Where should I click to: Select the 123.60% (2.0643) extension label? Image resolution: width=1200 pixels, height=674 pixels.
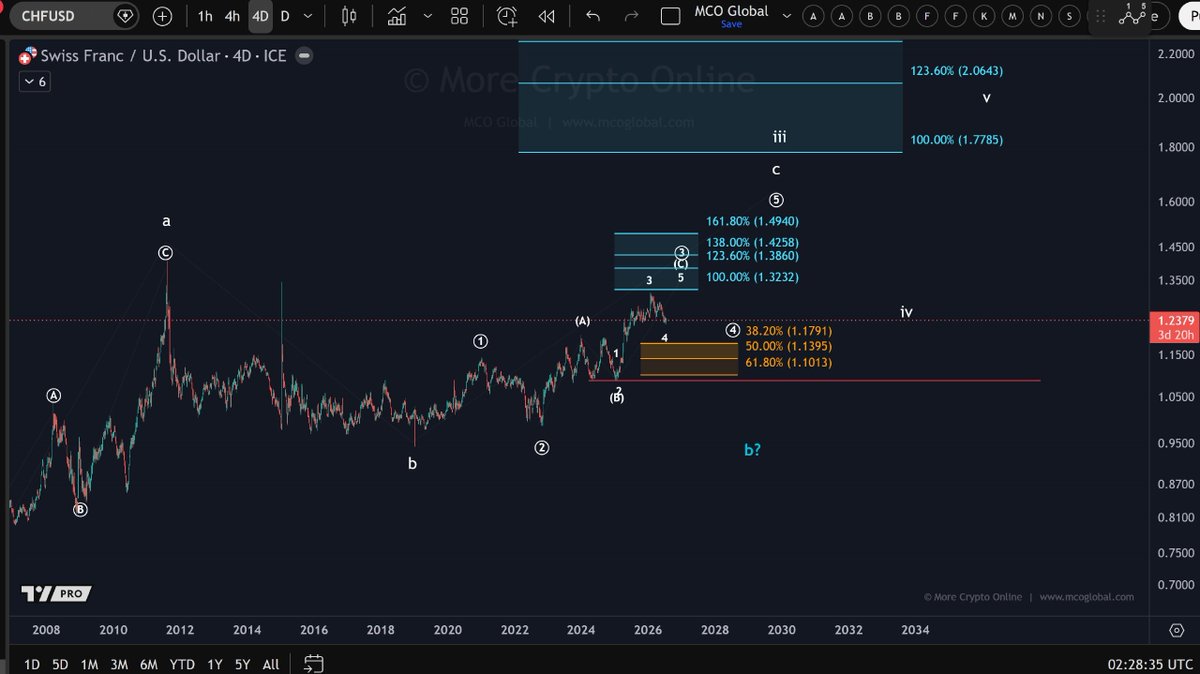pyautogui.click(x=957, y=71)
